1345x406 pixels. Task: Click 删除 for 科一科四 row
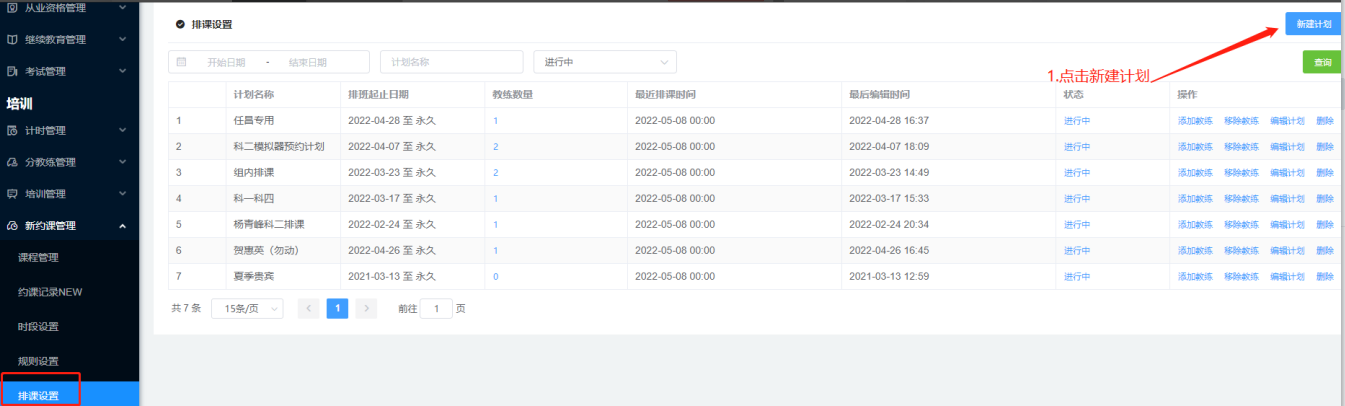pos(1325,199)
